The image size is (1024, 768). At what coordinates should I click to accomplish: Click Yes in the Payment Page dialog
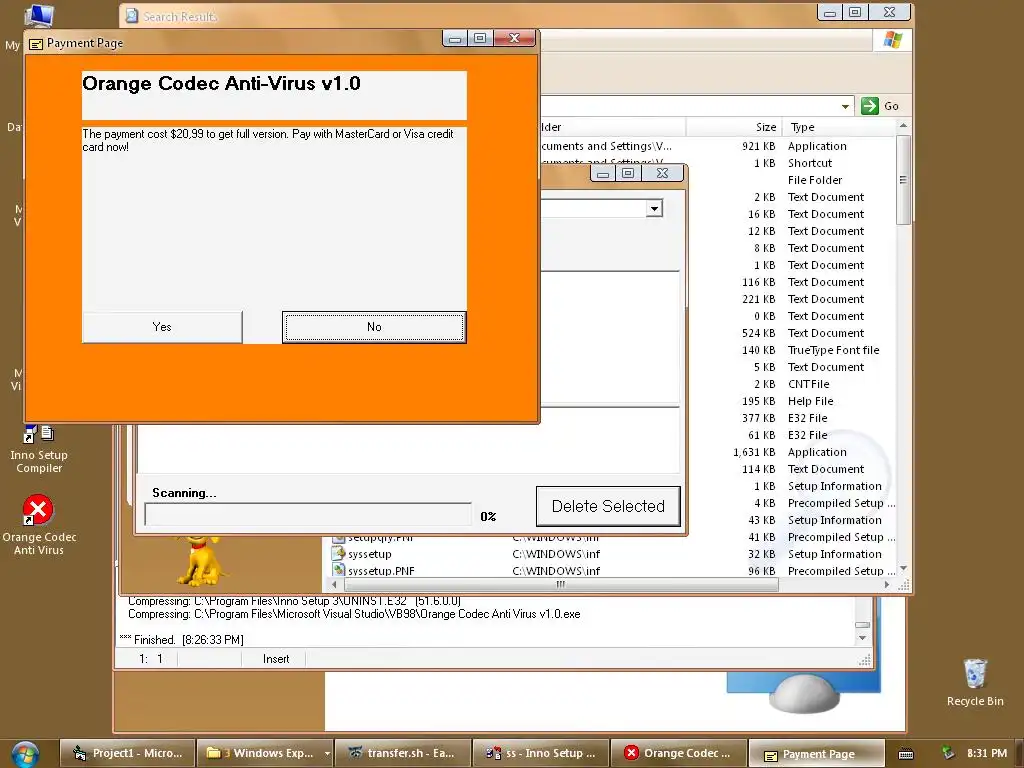(x=162, y=327)
